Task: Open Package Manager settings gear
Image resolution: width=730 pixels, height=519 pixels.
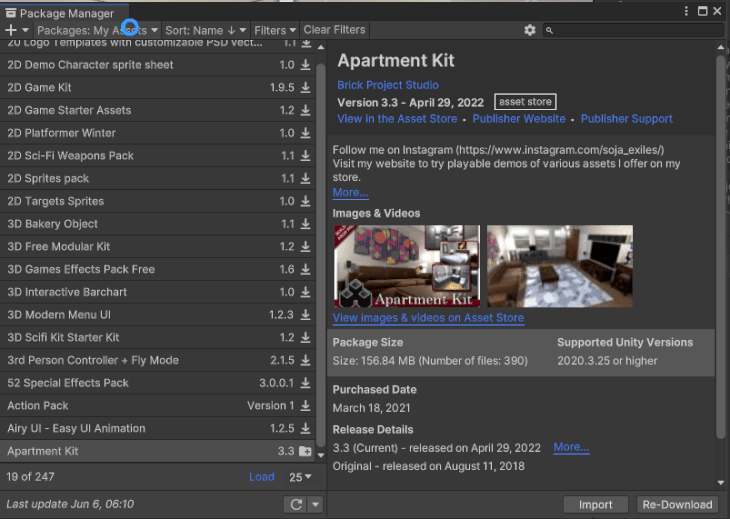Action: tap(529, 30)
